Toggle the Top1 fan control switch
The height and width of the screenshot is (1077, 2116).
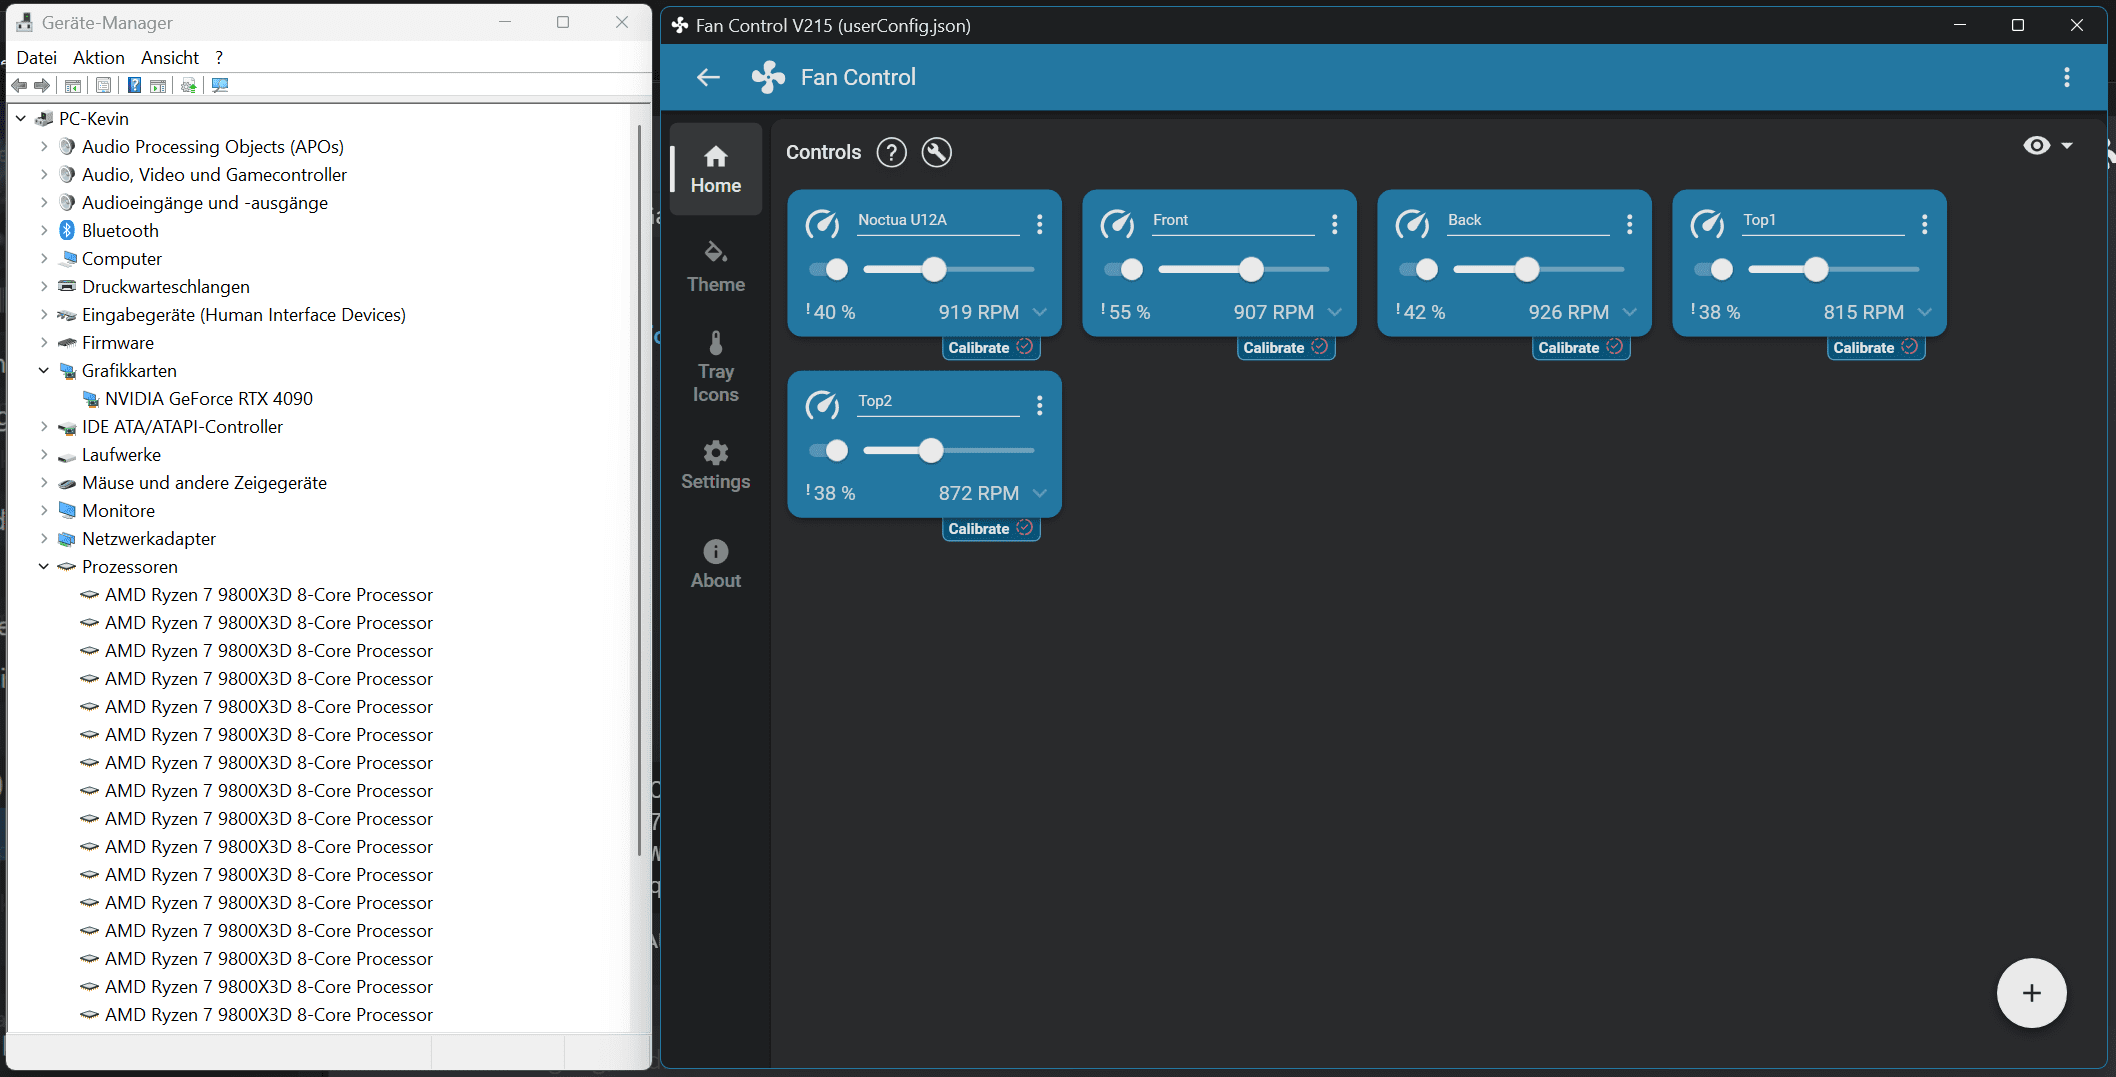click(1713, 269)
